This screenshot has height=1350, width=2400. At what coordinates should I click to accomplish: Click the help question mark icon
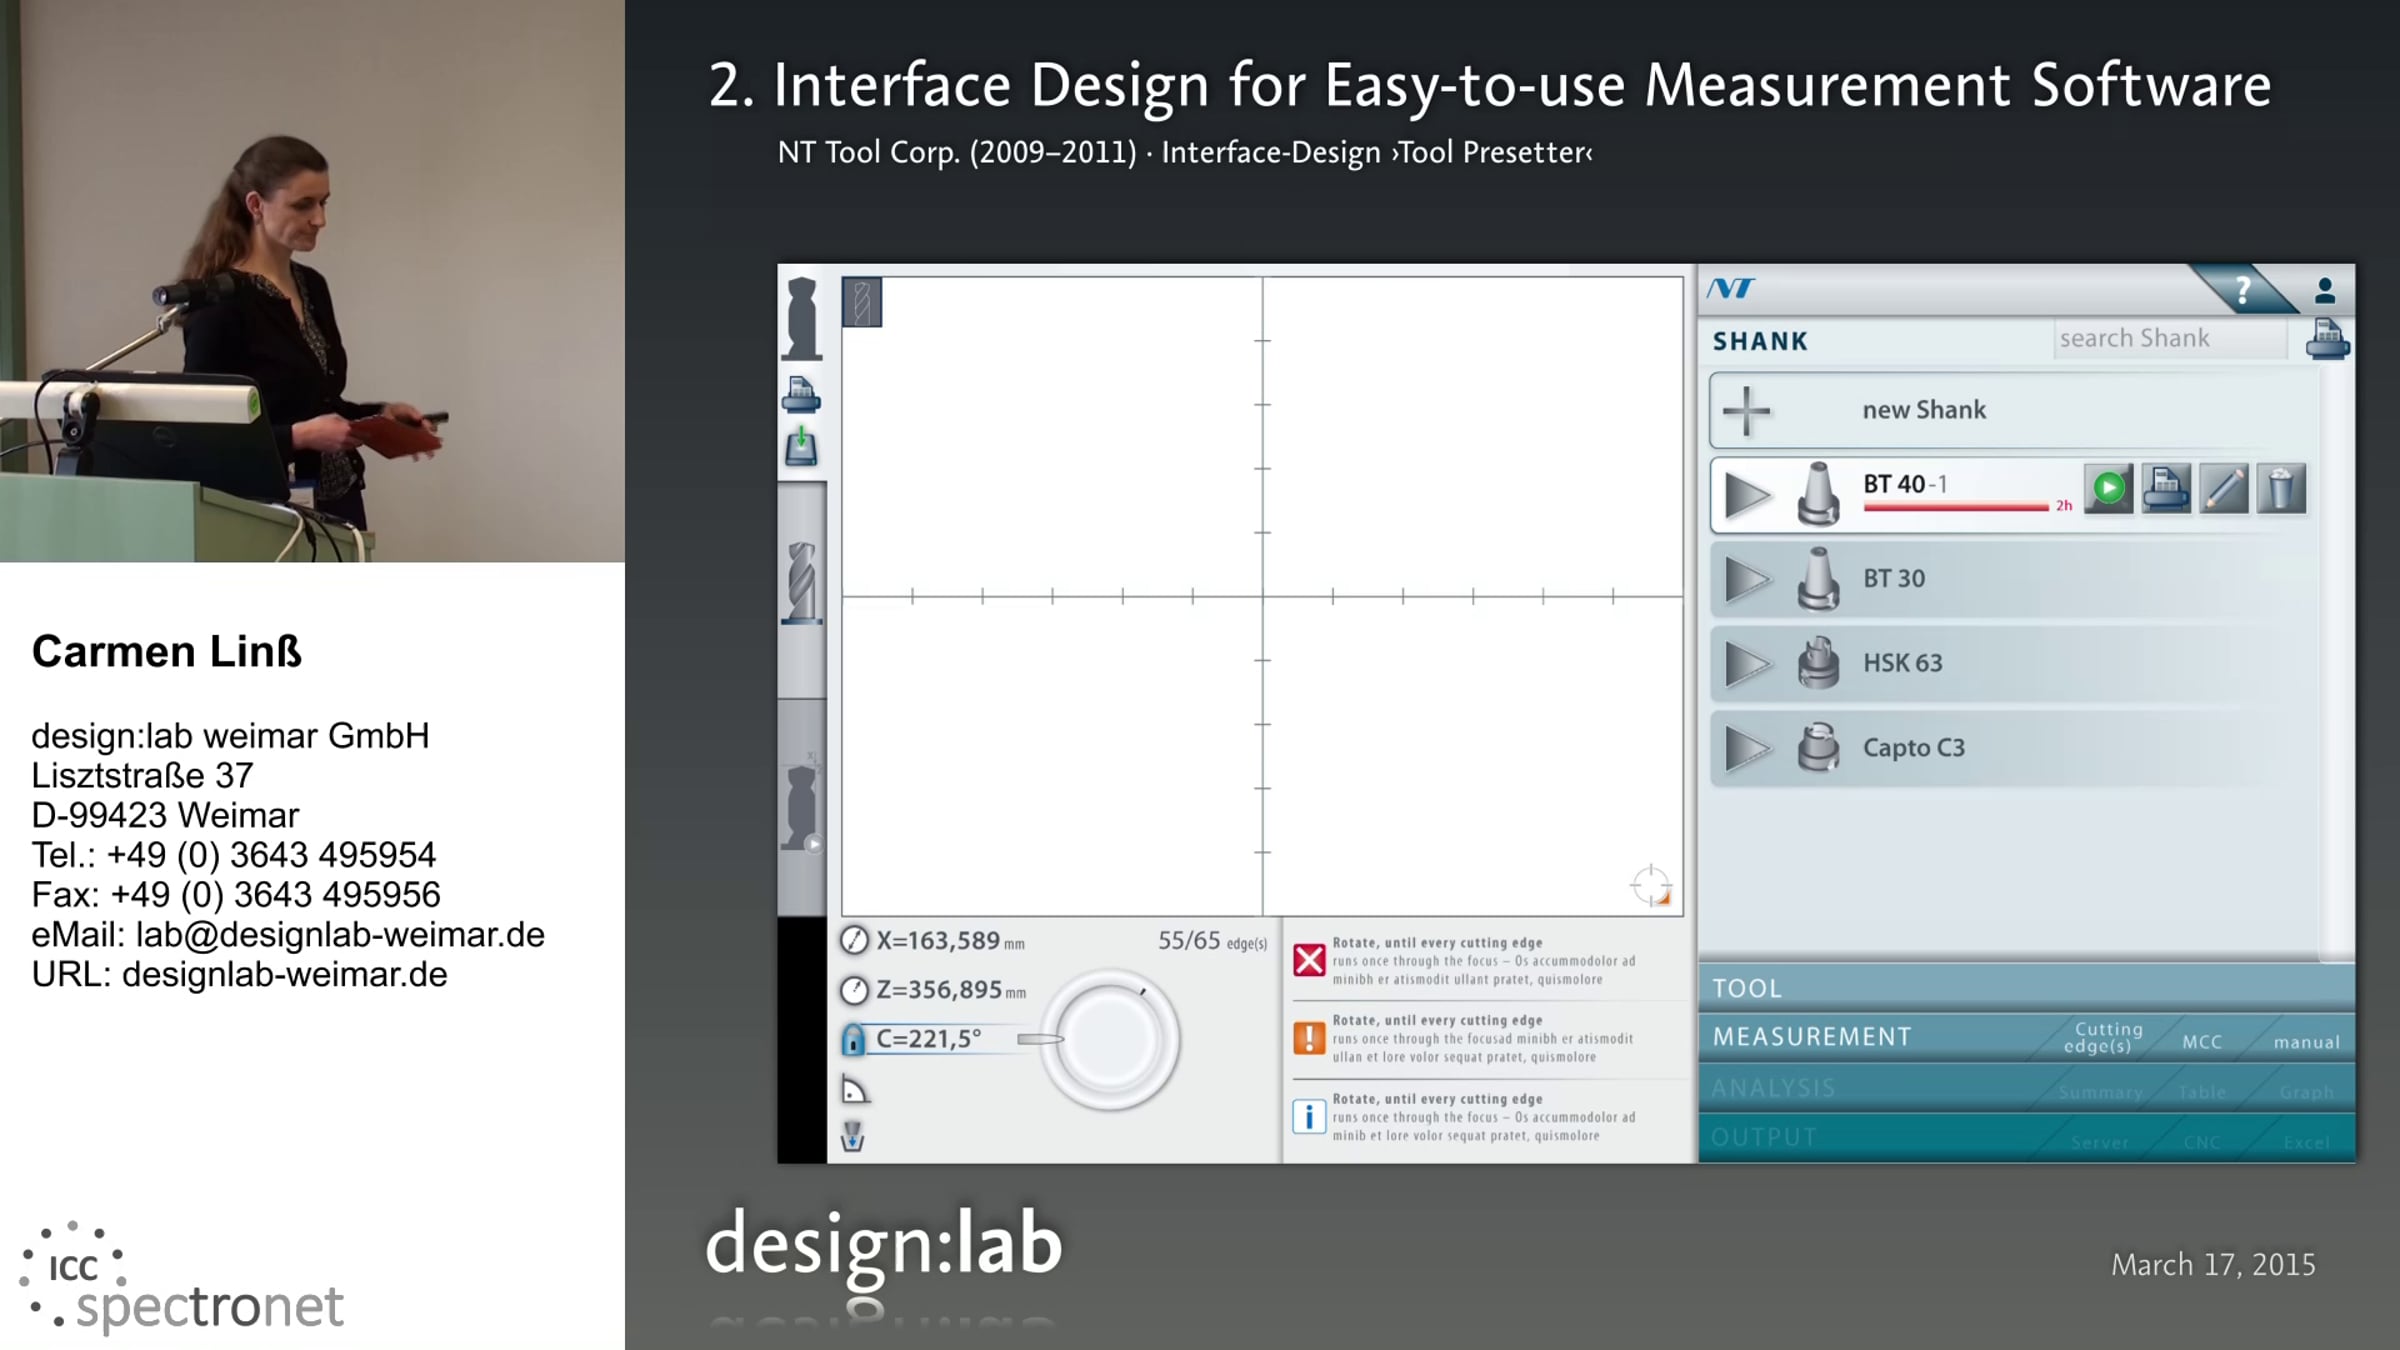[x=2243, y=290]
